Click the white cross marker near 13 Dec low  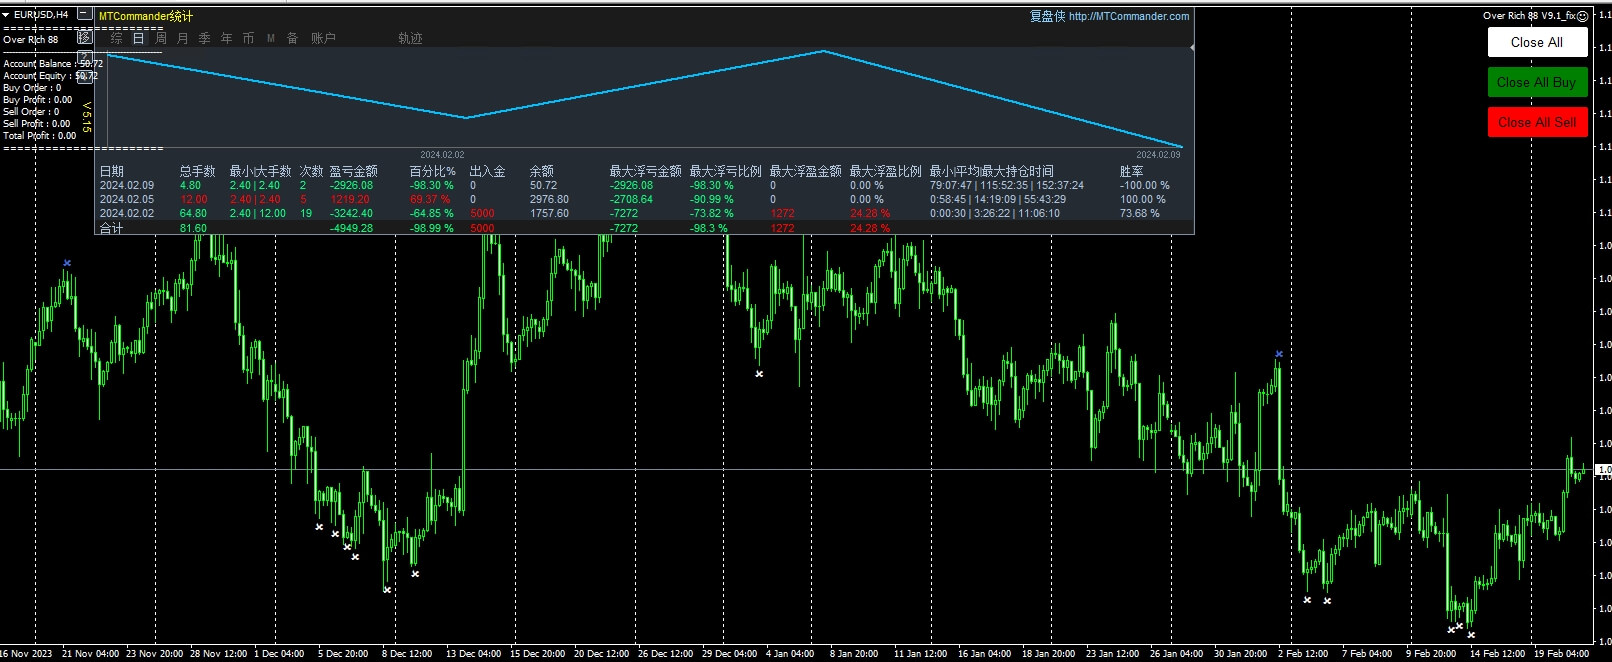tap(415, 574)
